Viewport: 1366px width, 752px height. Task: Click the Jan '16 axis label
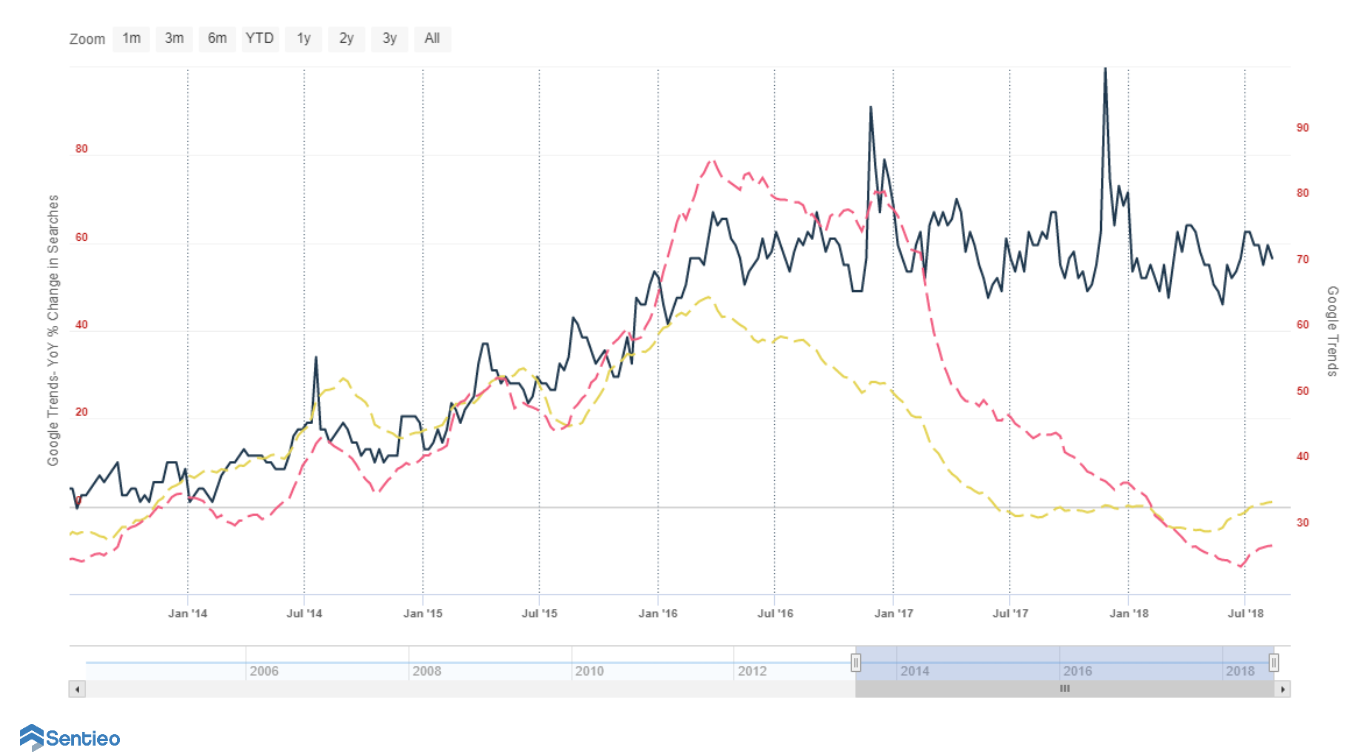pos(658,612)
